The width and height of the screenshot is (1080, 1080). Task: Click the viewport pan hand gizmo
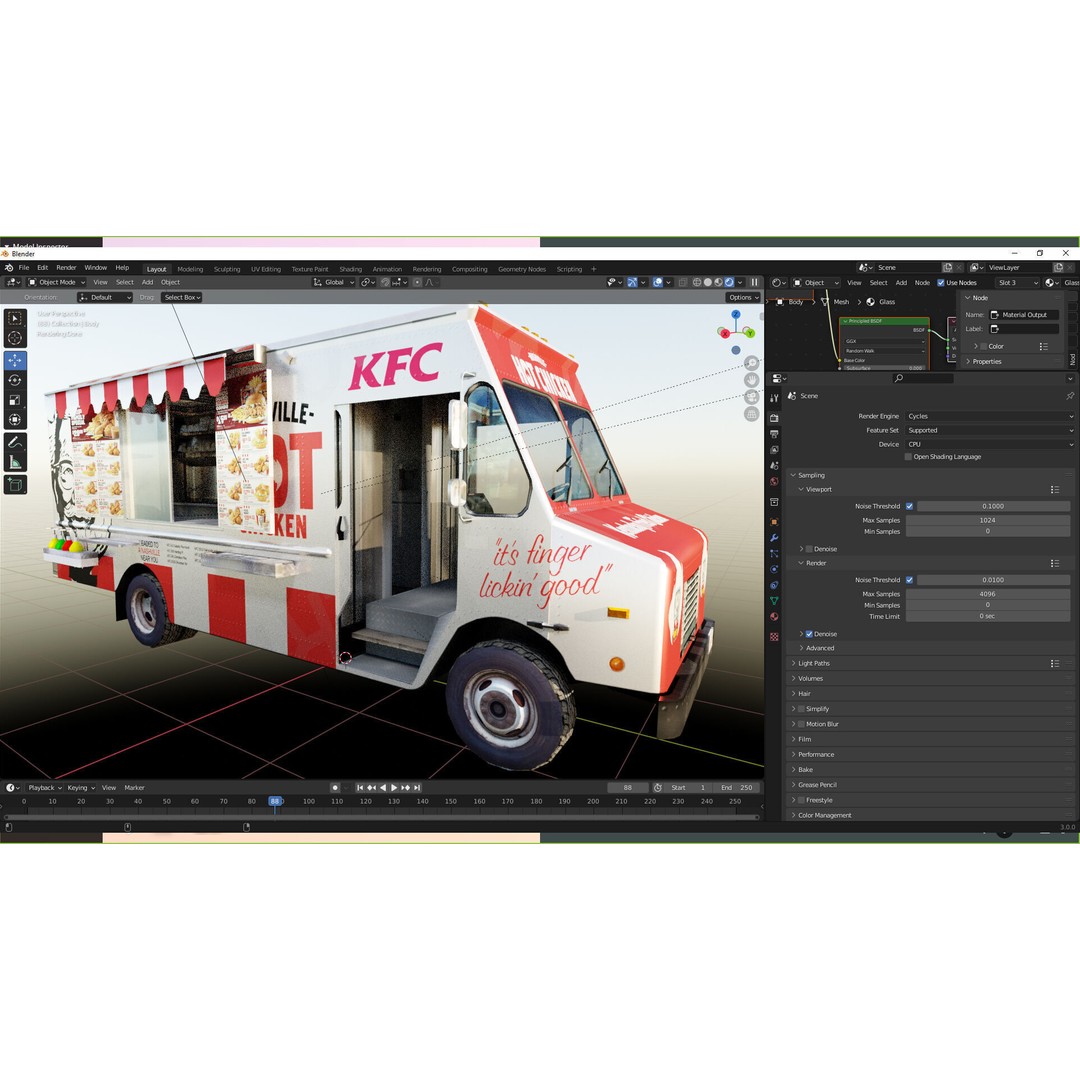751,380
